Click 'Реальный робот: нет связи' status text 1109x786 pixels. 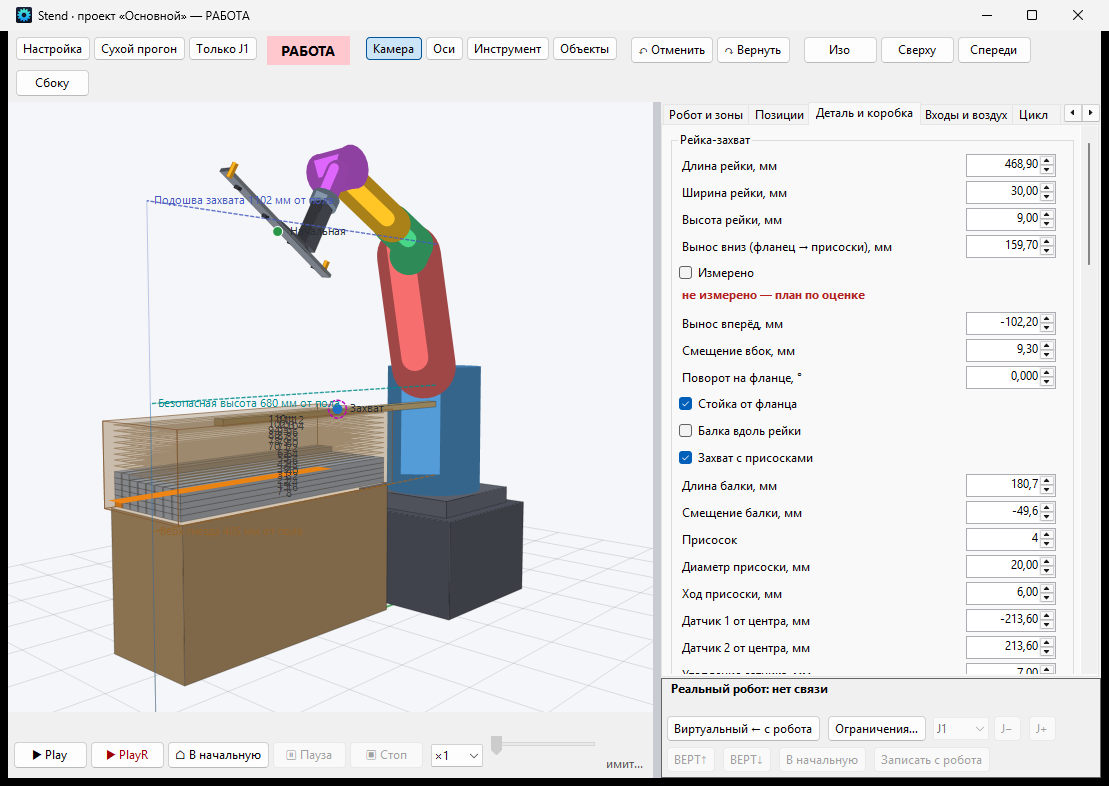coord(749,688)
